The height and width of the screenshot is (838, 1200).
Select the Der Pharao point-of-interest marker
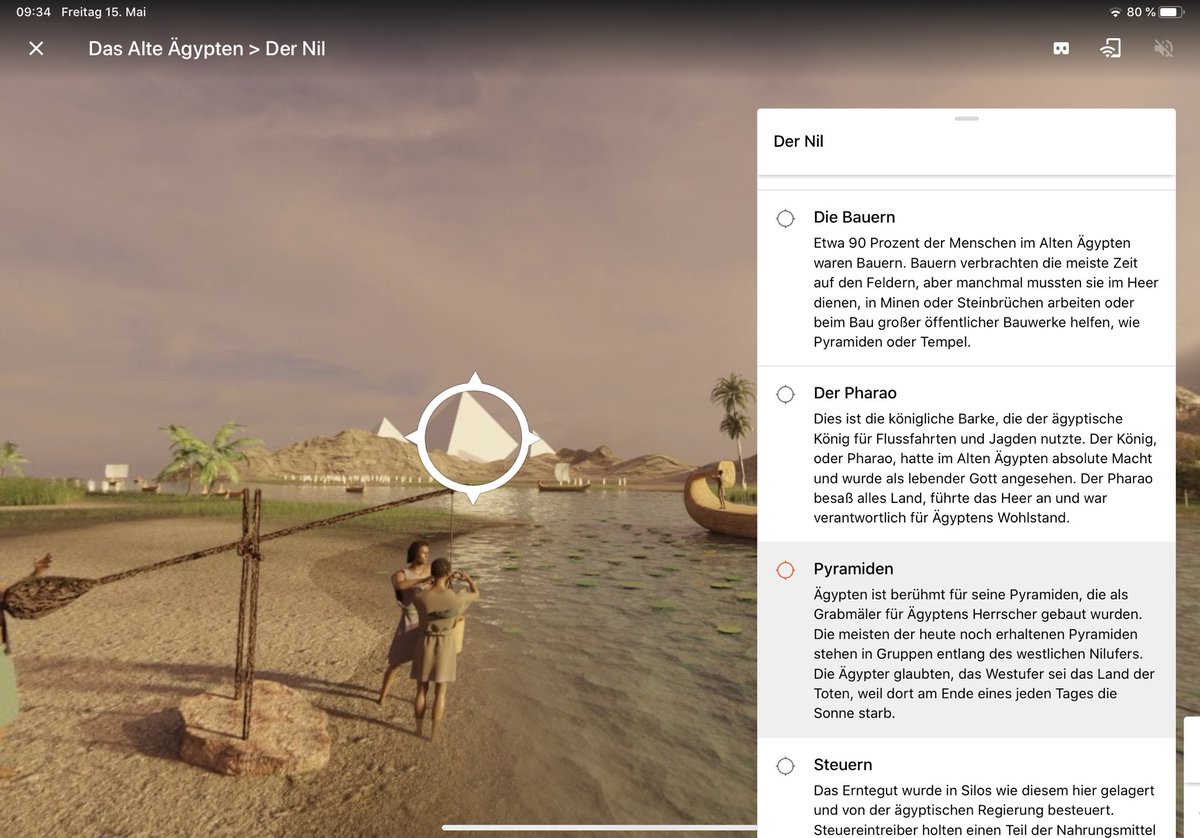tap(786, 394)
